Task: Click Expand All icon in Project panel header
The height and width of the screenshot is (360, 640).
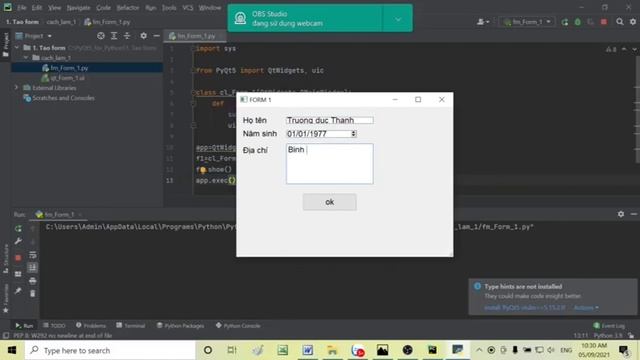Action: (x=114, y=36)
